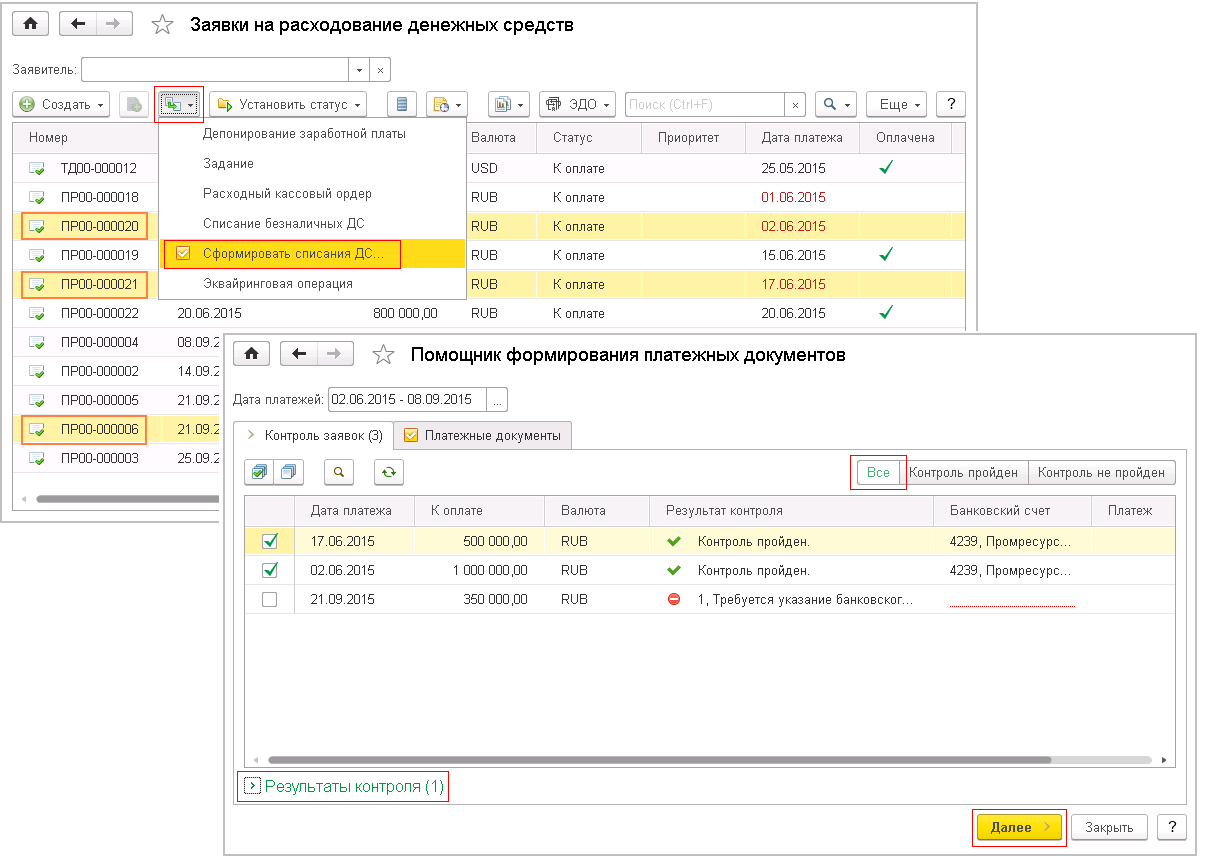Select Сформировать списания ДС menu item

[292, 254]
